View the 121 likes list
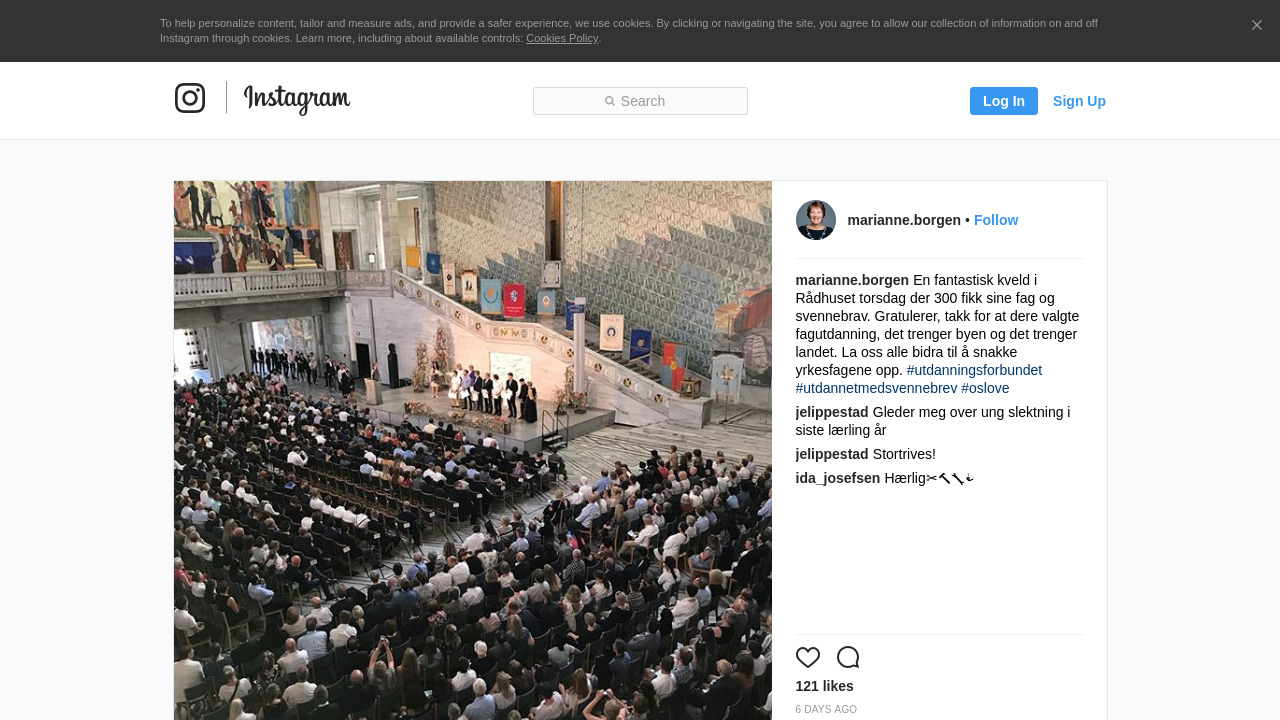Screen dimensions: 1280x720 point(825,686)
